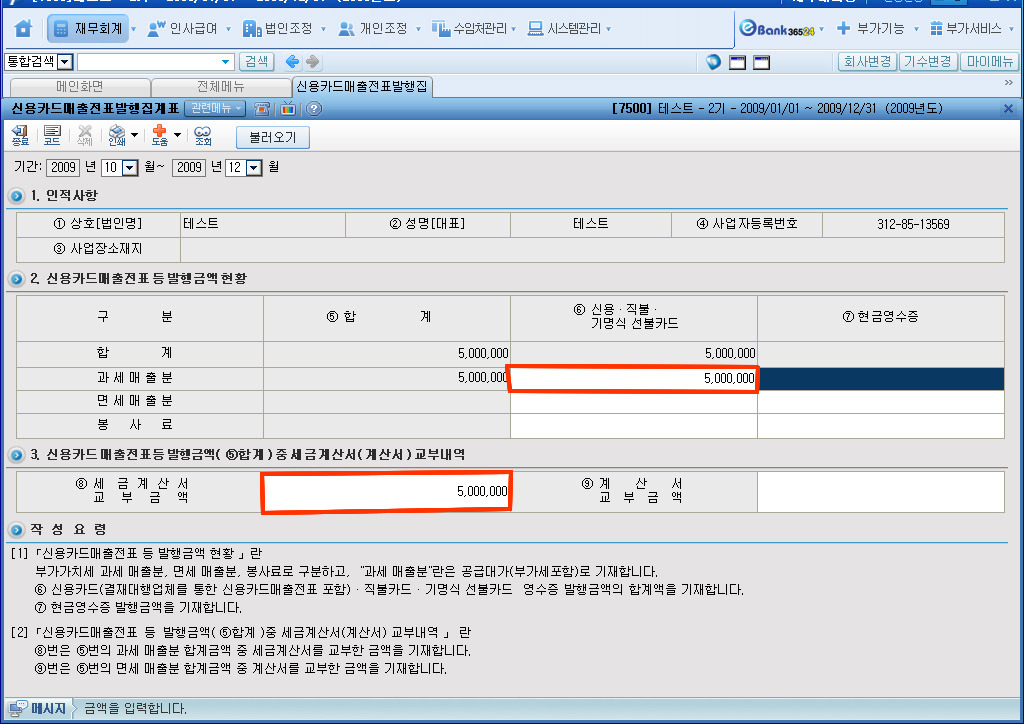Close the form with the X icon
The height and width of the screenshot is (724, 1024).
pos(1008,108)
